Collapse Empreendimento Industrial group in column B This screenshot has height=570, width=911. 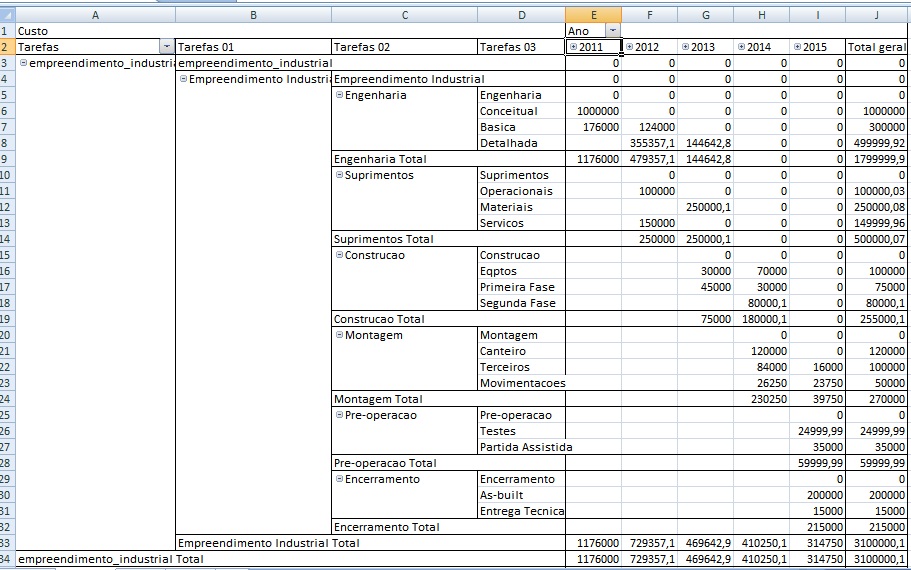[x=183, y=78]
